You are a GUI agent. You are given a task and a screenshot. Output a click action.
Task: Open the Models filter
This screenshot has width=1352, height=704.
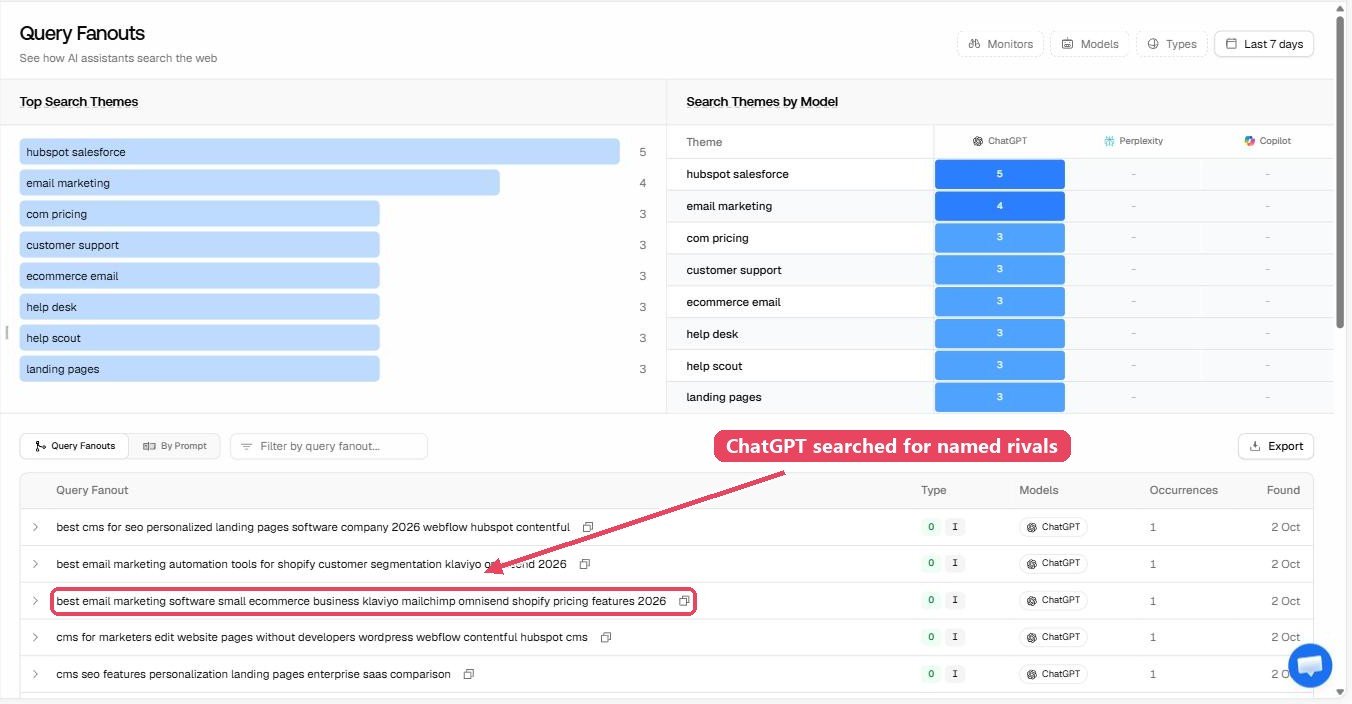pyautogui.click(x=1090, y=44)
